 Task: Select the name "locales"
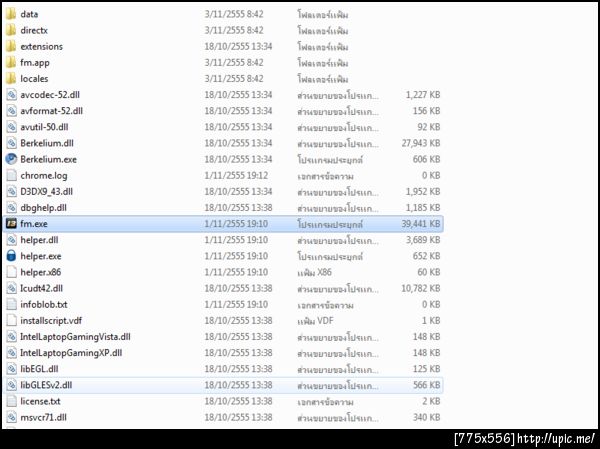coord(34,78)
